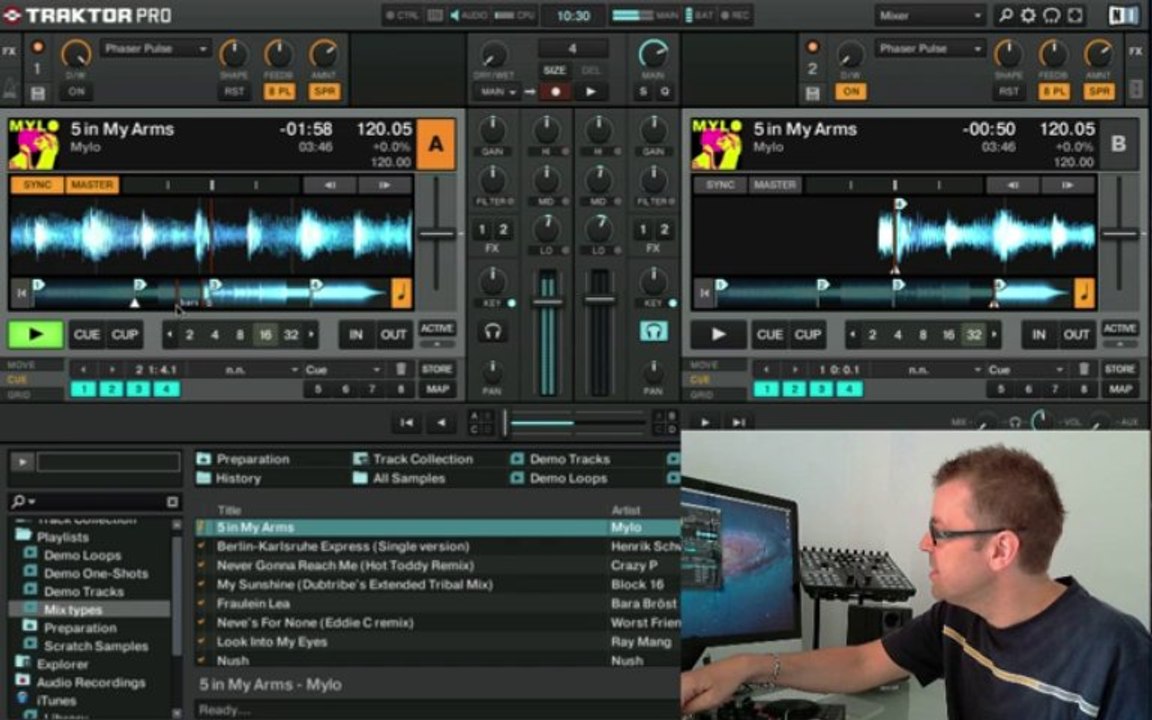Toggle SYNC on Deck B
Viewport: 1152px width, 720px height.
[x=720, y=185]
